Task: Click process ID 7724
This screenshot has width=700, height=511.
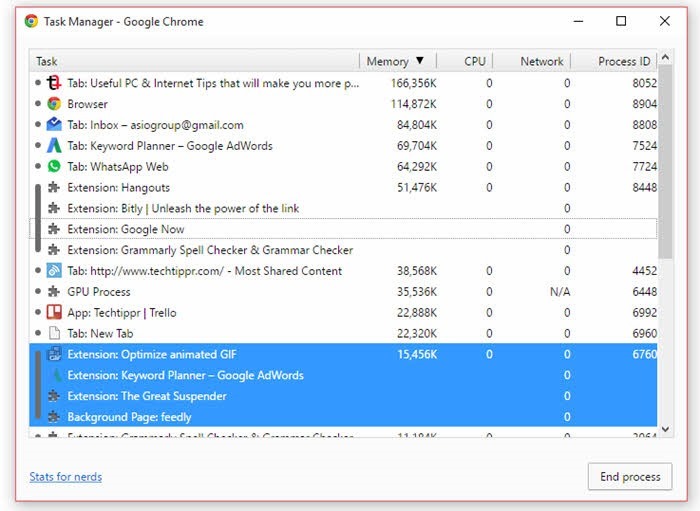Action: (644, 166)
